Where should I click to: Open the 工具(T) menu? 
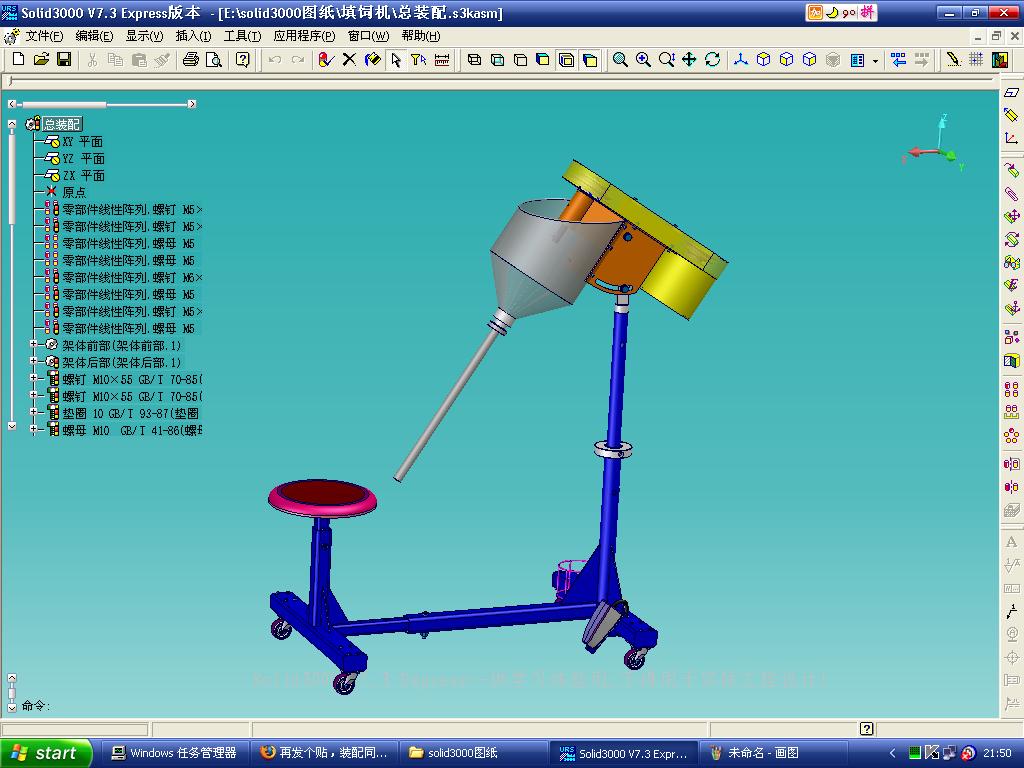click(x=242, y=36)
